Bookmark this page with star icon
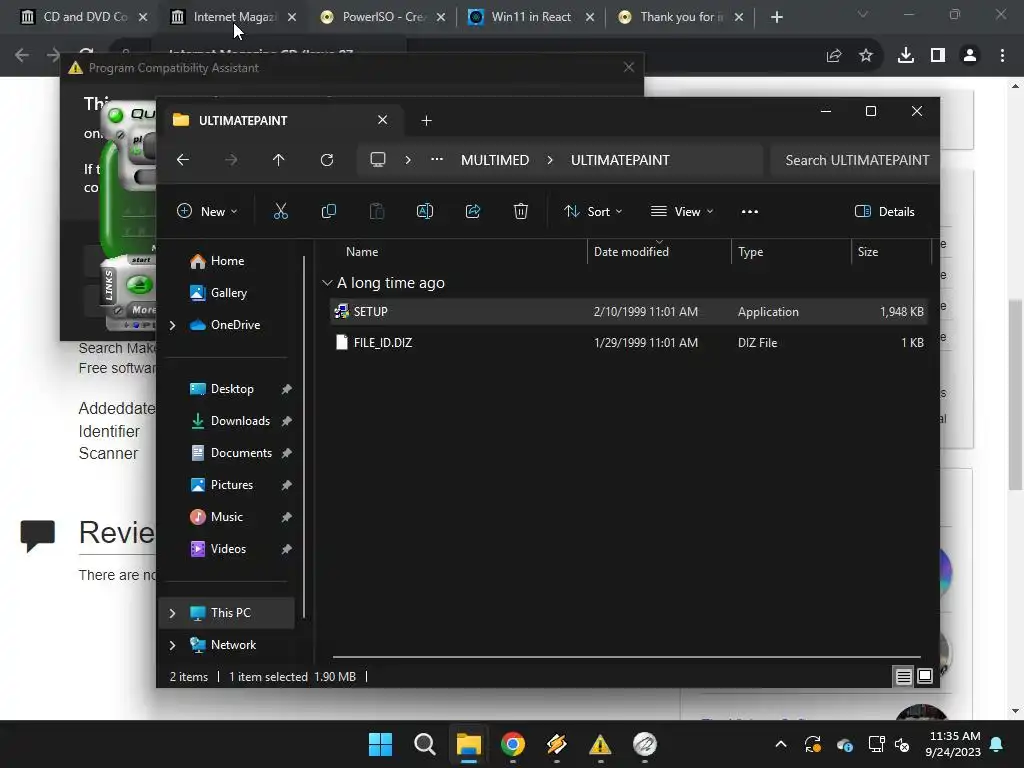Image resolution: width=1024 pixels, height=768 pixels. pos(866,56)
